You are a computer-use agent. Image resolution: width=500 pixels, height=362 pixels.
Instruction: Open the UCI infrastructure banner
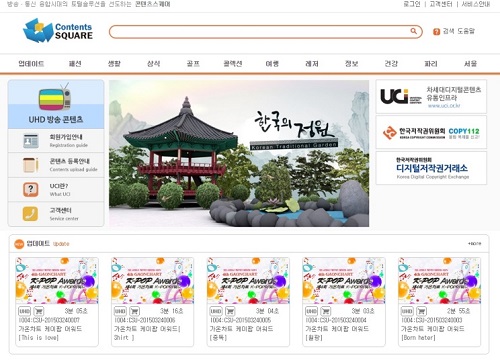click(x=431, y=96)
